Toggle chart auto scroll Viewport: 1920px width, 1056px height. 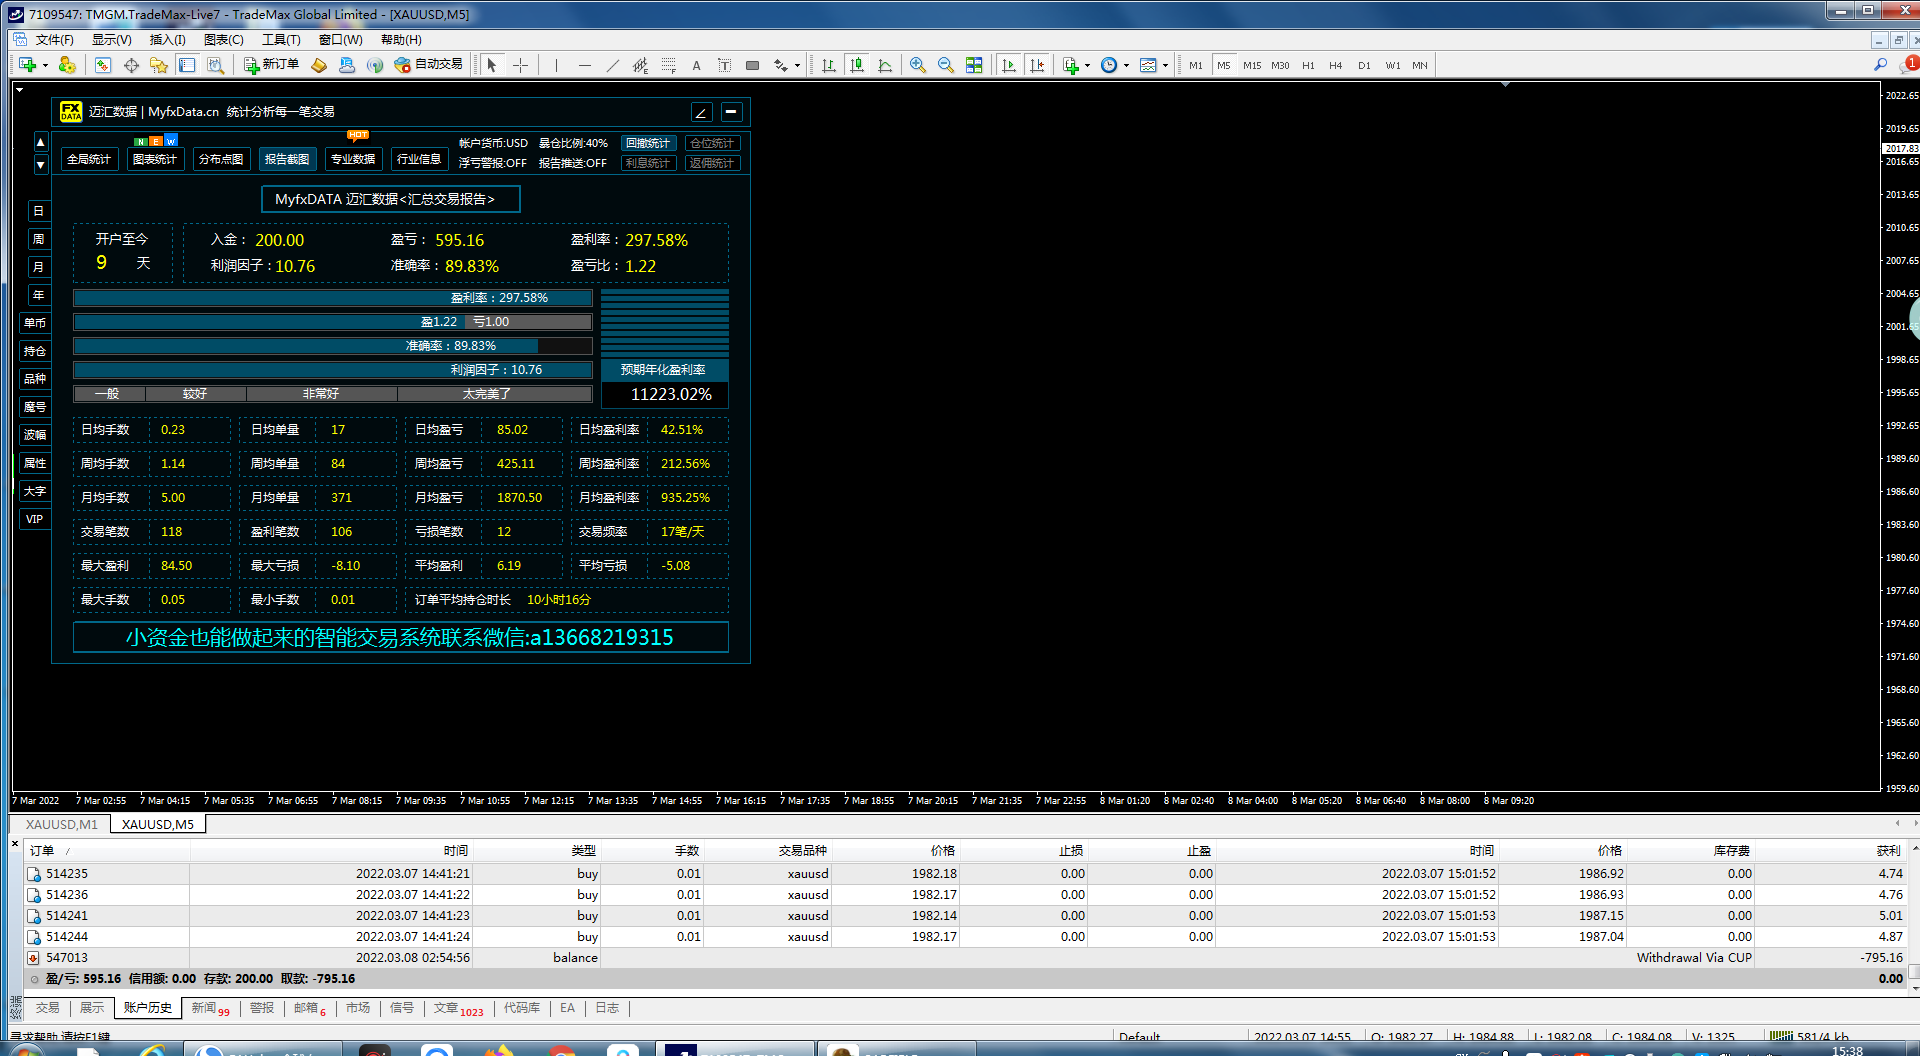click(x=1009, y=65)
